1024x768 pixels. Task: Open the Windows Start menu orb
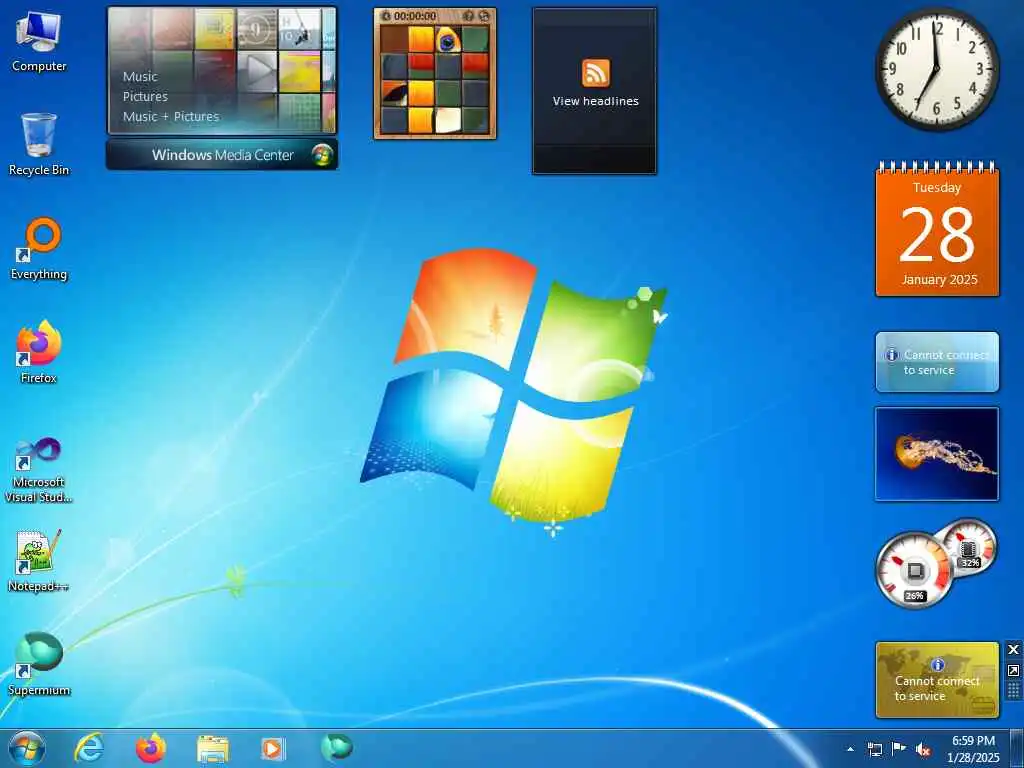coord(27,748)
